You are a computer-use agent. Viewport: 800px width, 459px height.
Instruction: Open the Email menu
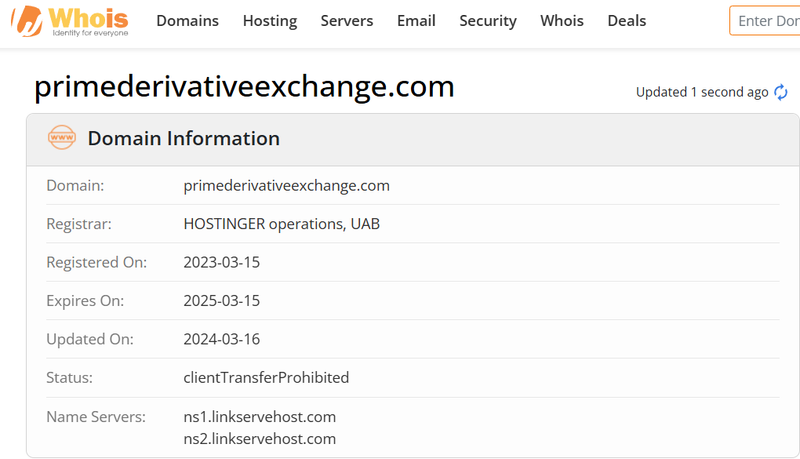coord(416,21)
